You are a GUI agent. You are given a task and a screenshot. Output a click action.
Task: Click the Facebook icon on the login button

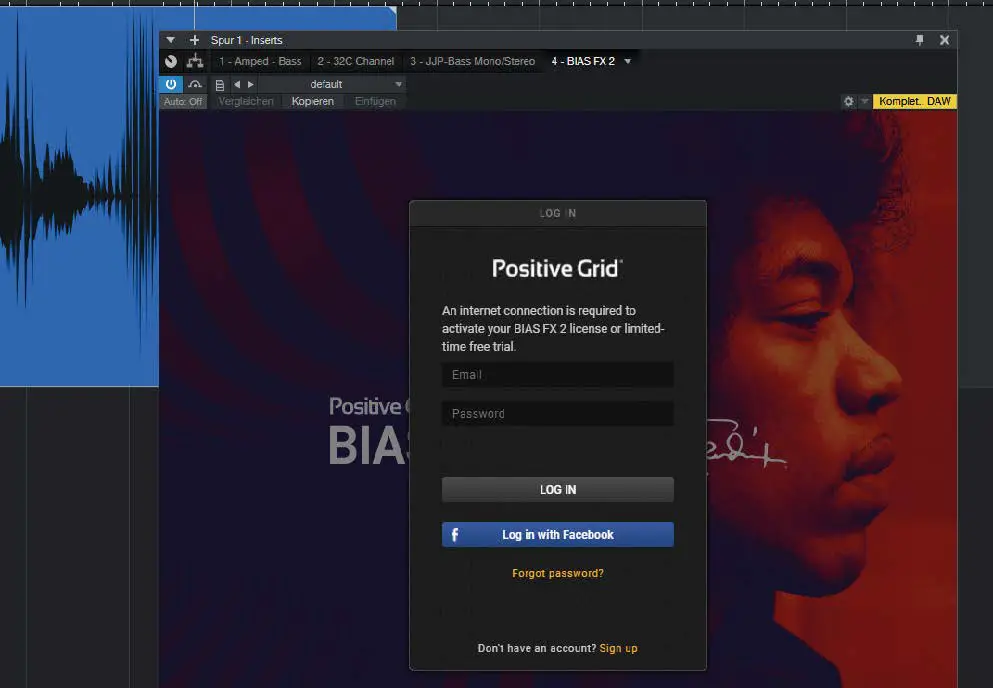tap(456, 534)
